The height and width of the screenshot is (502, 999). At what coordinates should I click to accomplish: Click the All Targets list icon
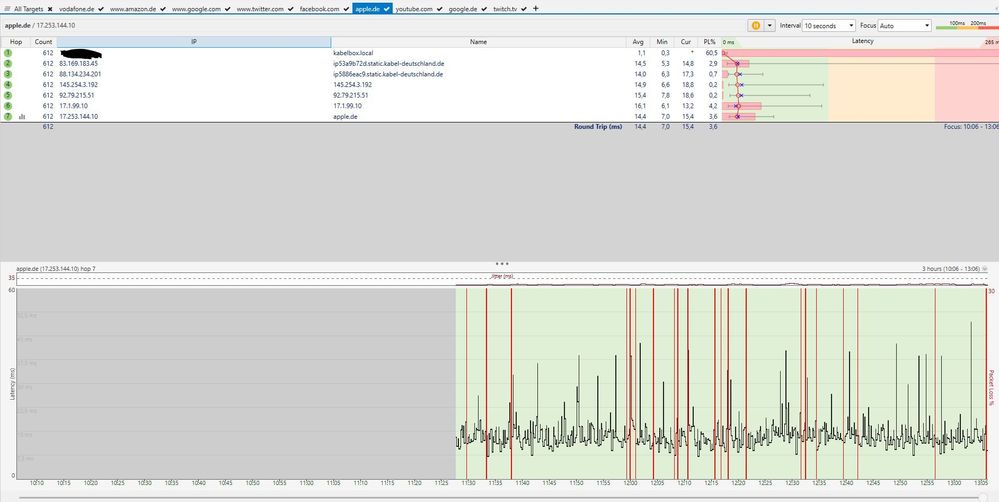[6, 8]
